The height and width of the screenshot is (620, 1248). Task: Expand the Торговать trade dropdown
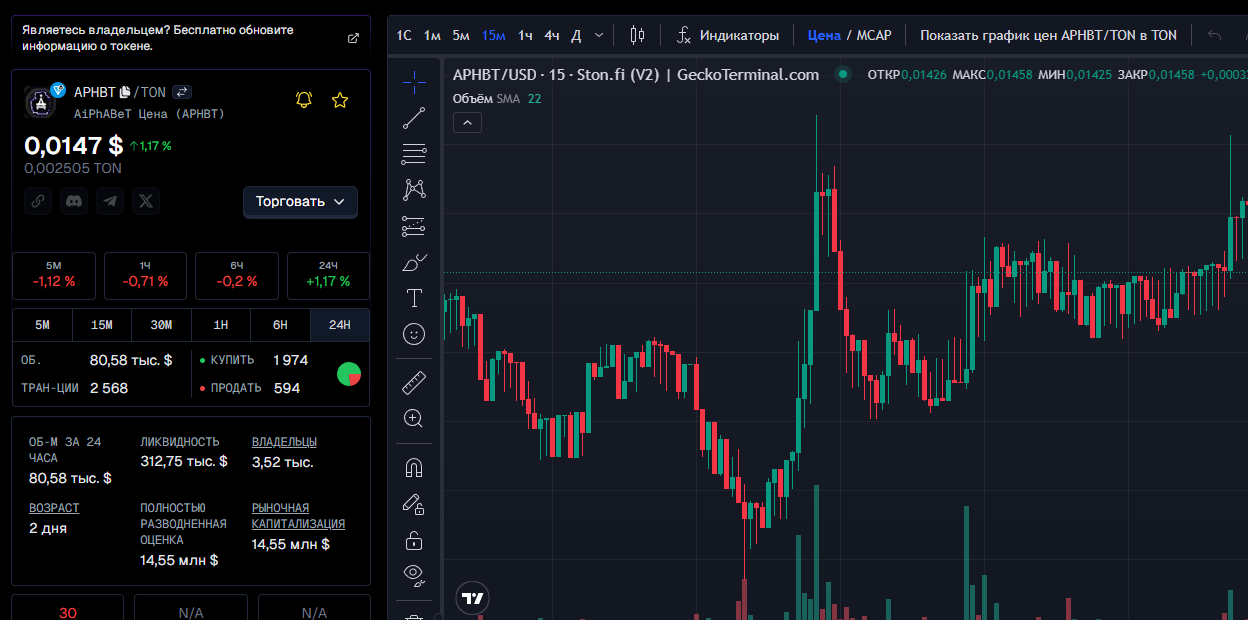click(300, 201)
